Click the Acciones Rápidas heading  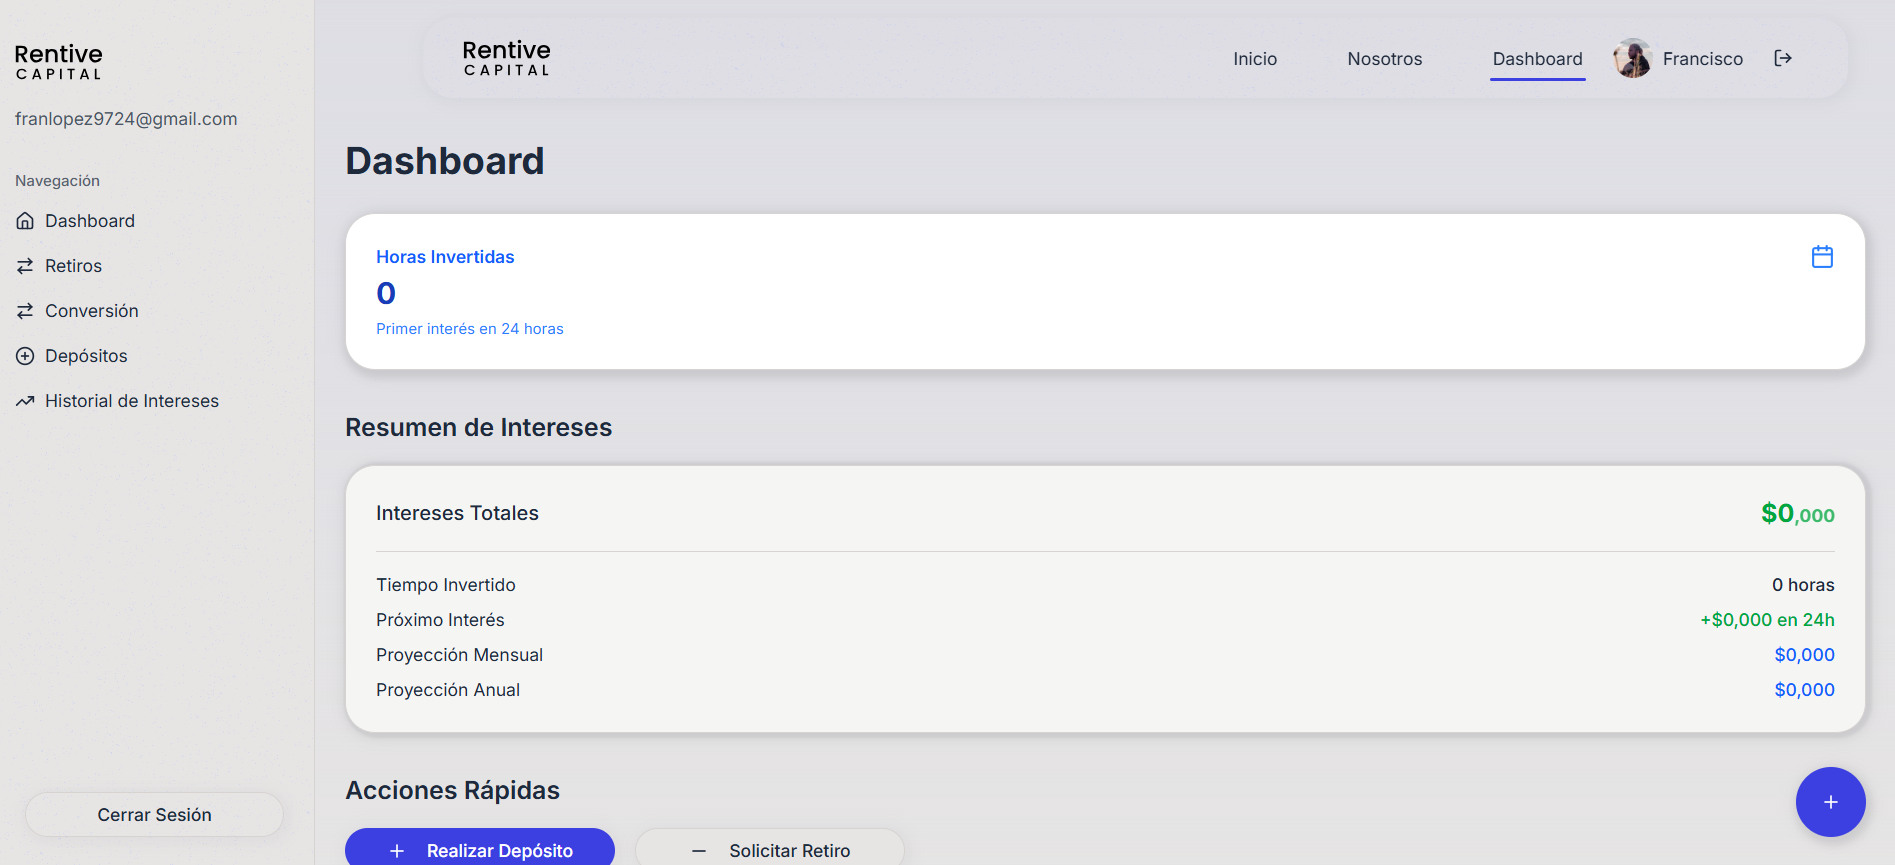click(452, 790)
